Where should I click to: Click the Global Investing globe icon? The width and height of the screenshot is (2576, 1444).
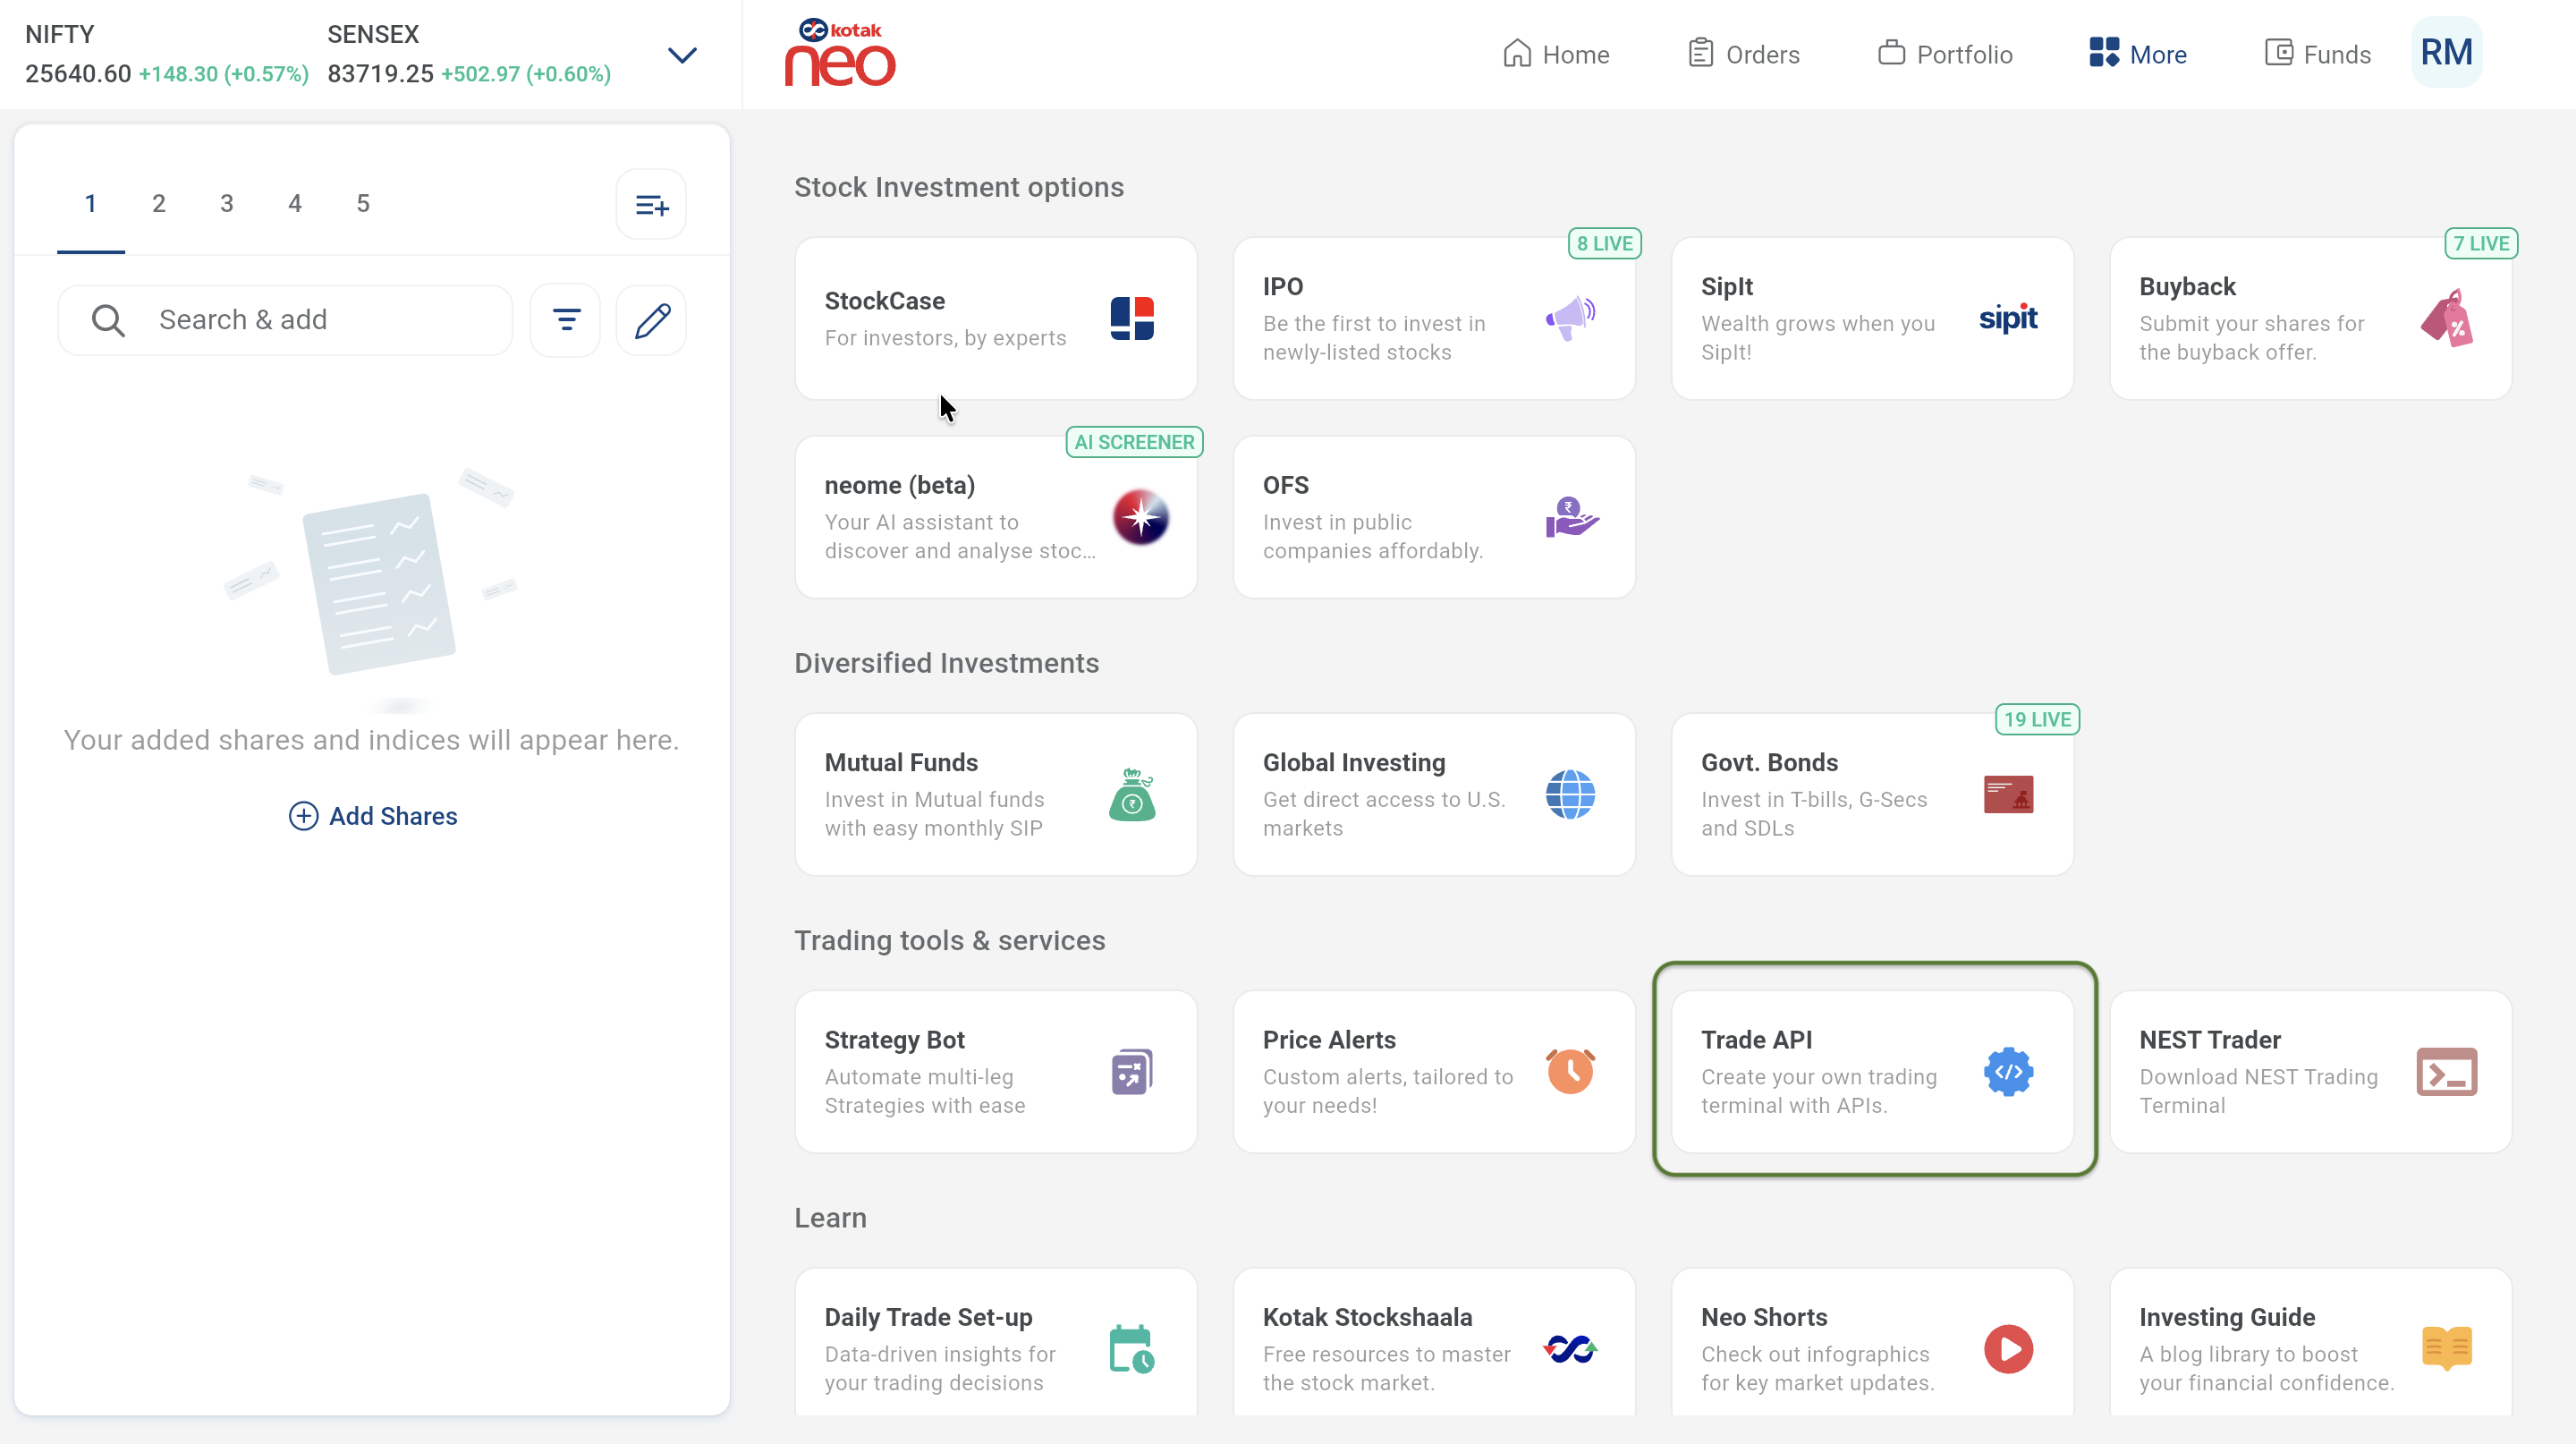coord(1570,794)
